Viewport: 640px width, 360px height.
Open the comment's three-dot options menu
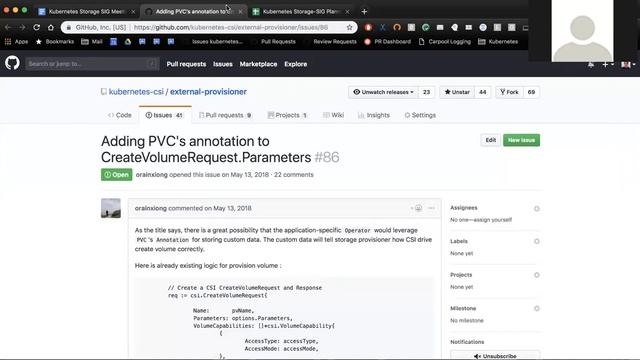pyautogui.click(x=431, y=208)
